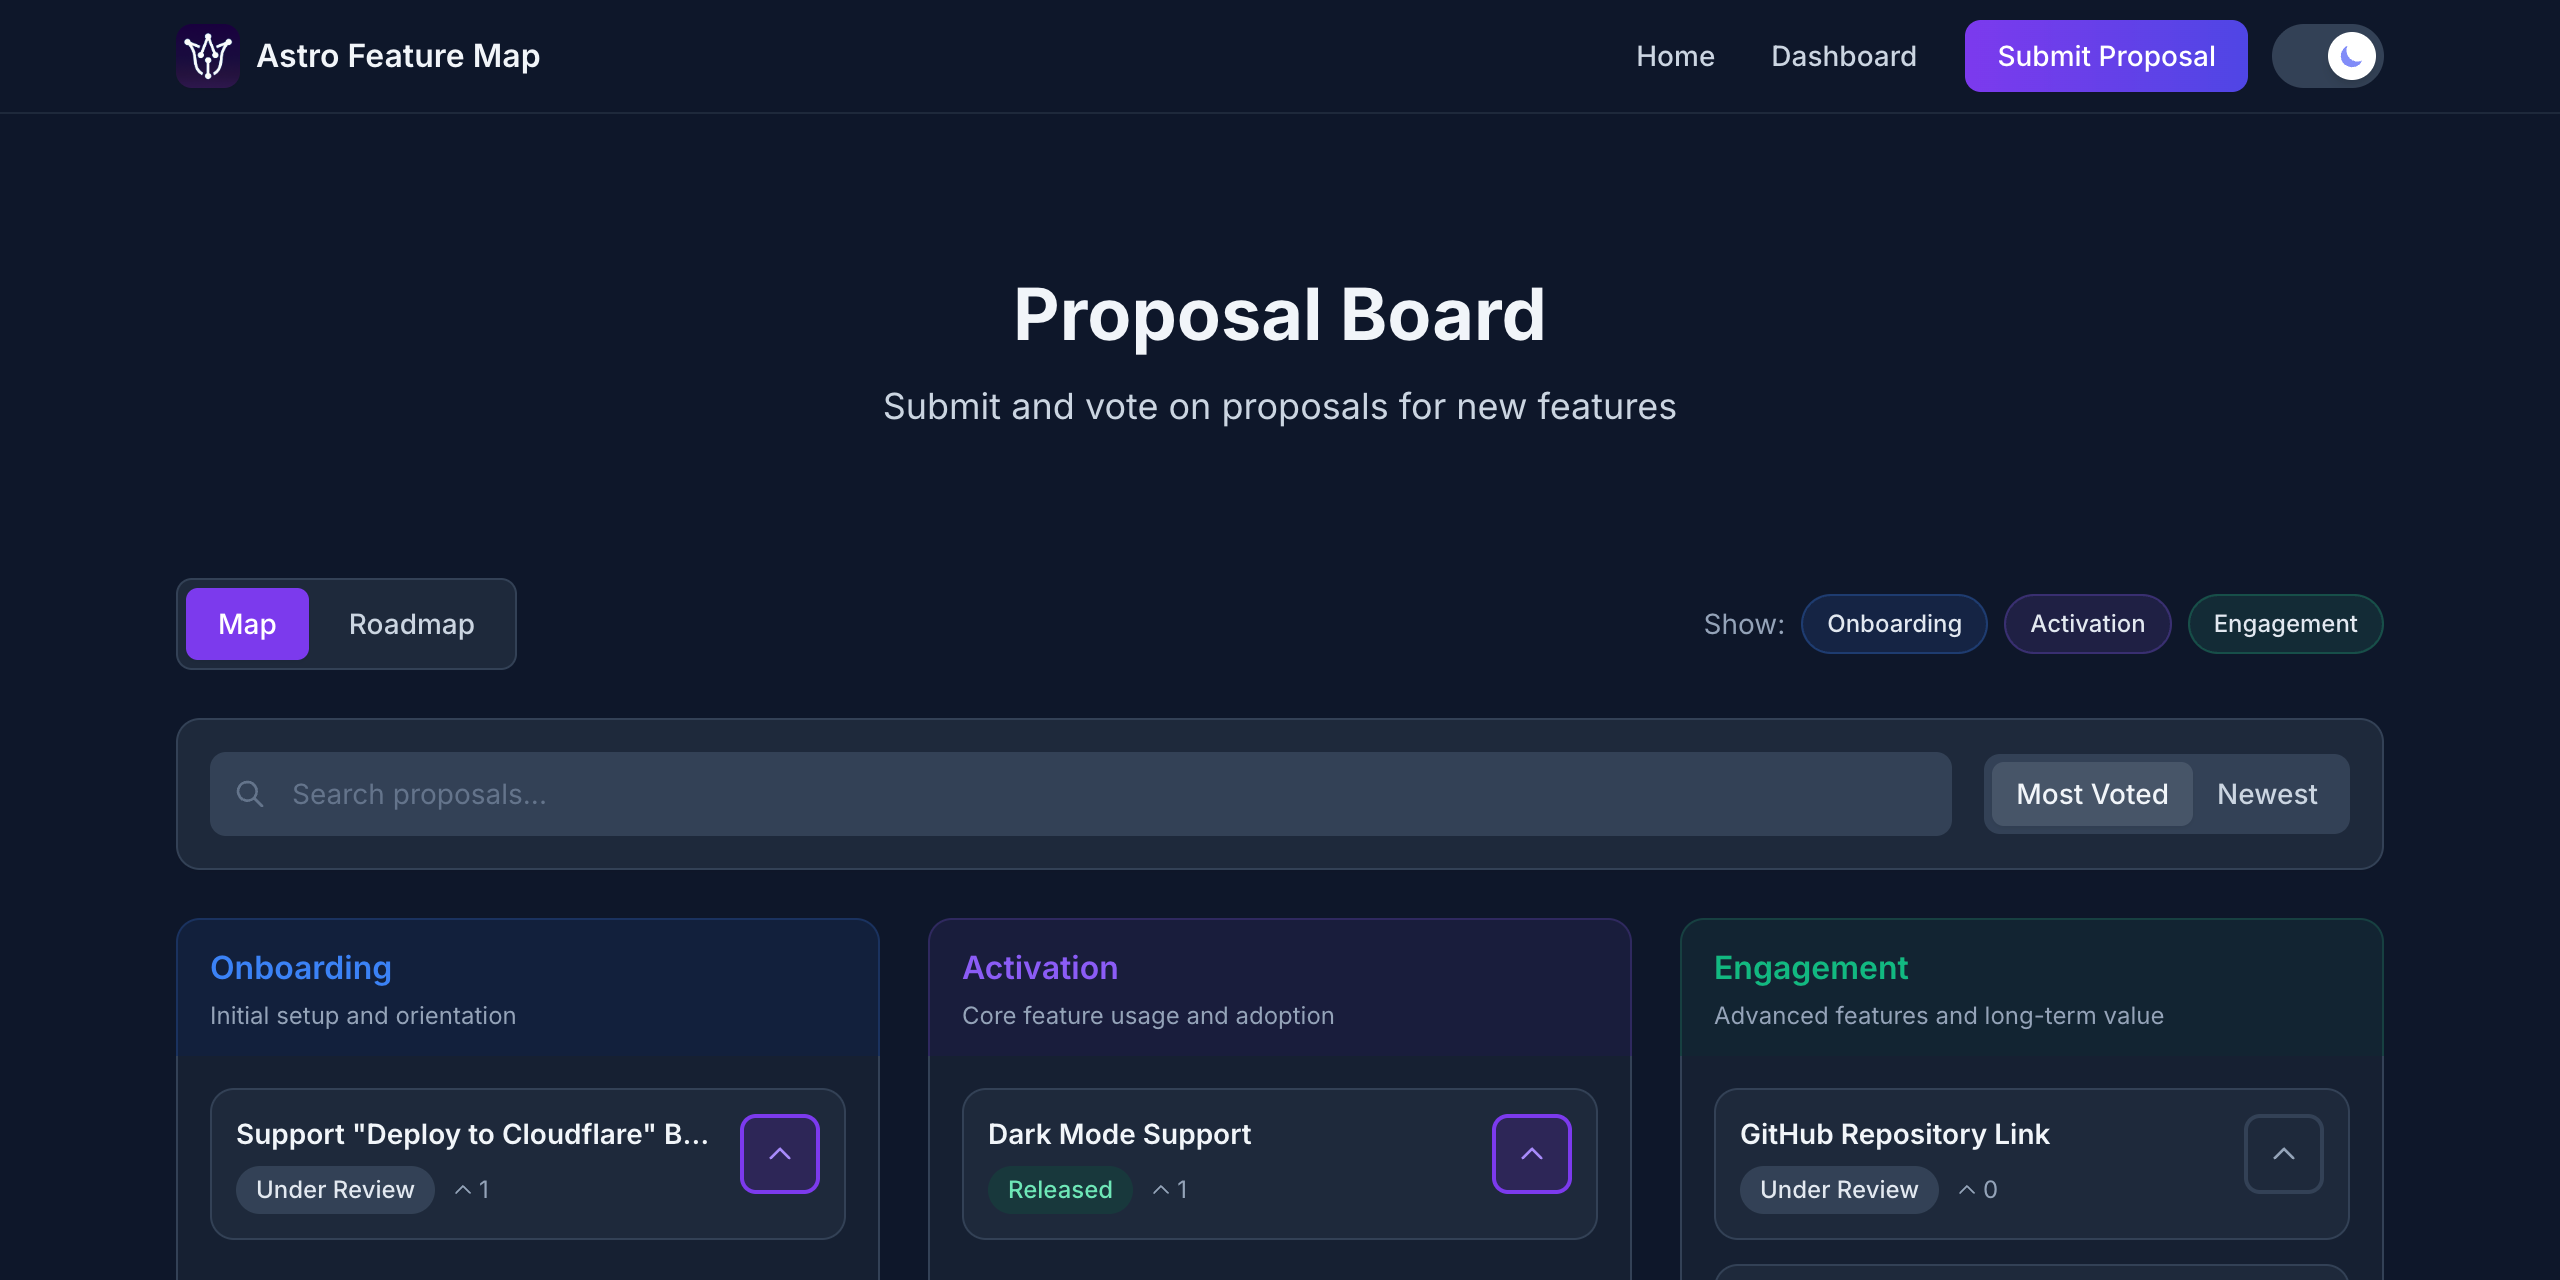Open the Submit Proposal form

(2106, 56)
